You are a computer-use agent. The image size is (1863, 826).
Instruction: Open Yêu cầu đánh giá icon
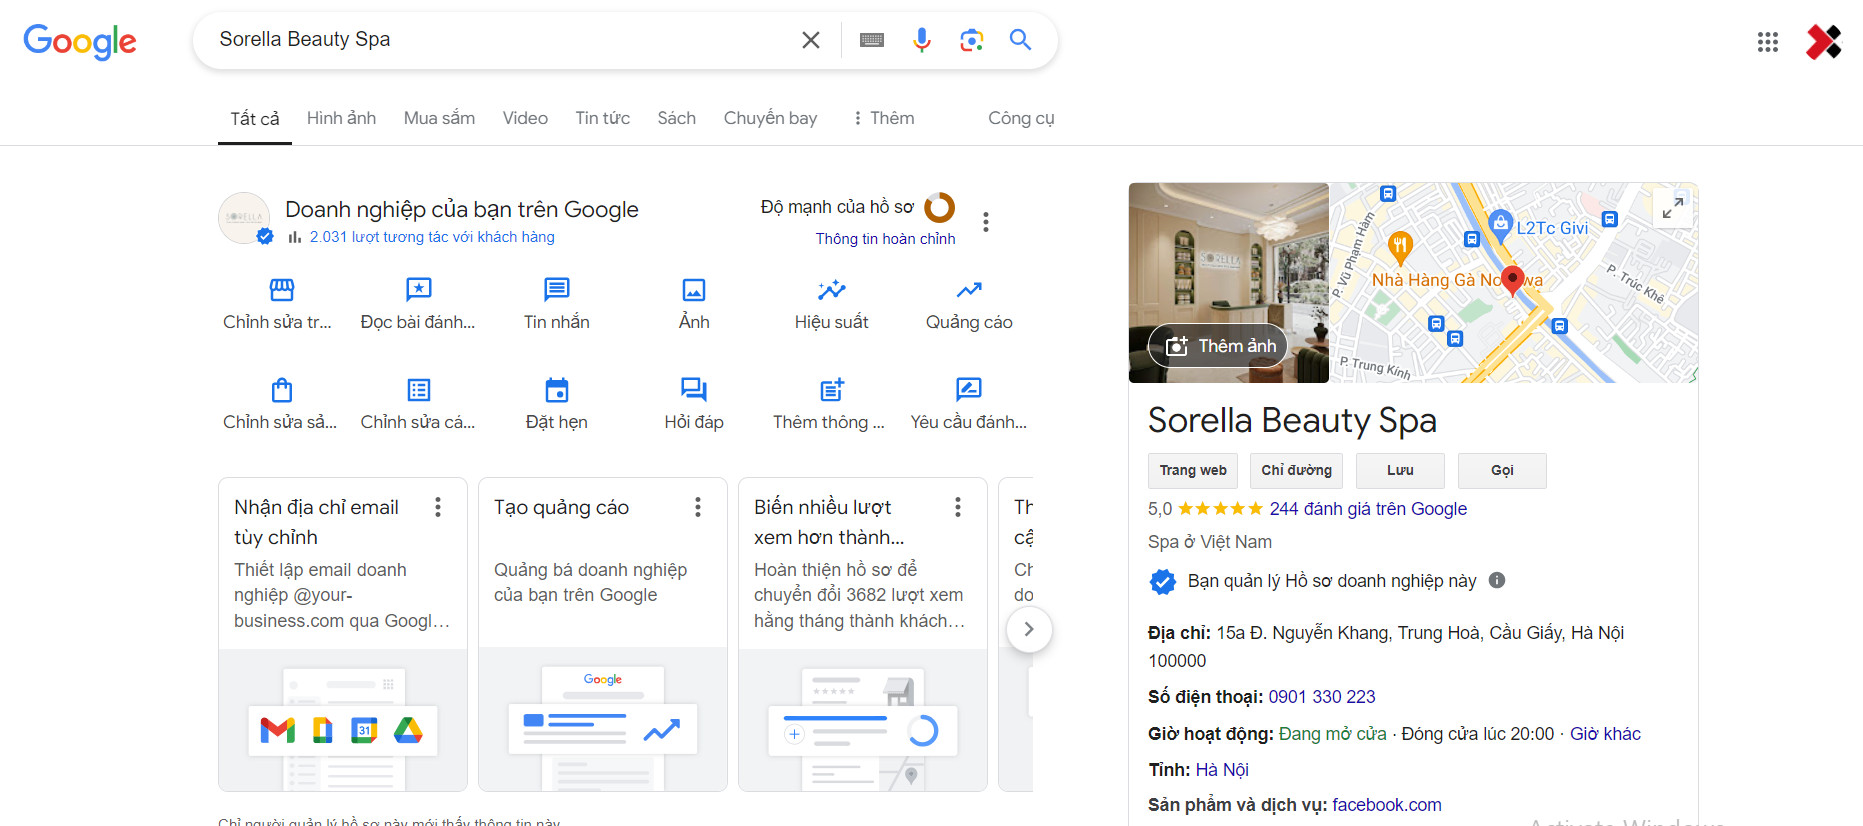969,390
